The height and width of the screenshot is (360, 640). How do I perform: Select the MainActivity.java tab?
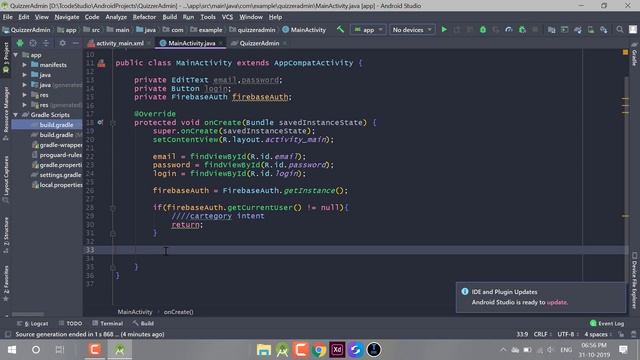coord(191,43)
